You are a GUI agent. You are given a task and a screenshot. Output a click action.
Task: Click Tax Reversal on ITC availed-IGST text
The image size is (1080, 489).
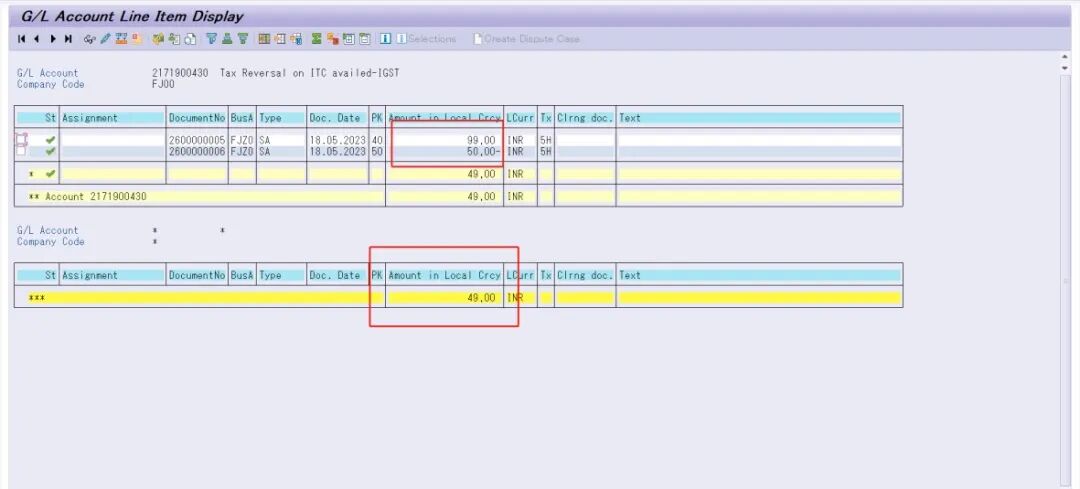coord(309,73)
